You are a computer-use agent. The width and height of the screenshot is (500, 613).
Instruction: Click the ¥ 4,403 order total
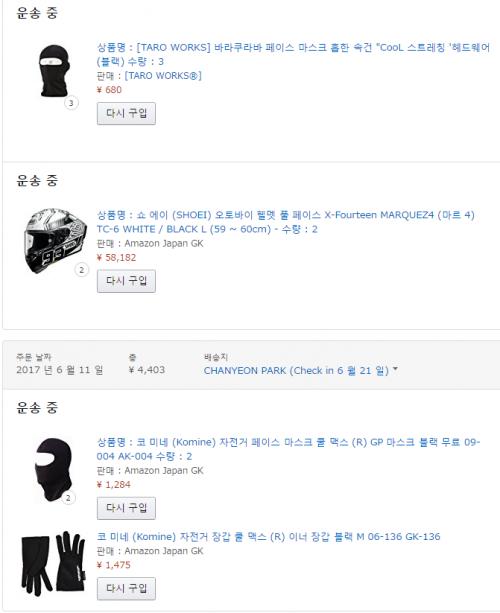click(x=147, y=370)
